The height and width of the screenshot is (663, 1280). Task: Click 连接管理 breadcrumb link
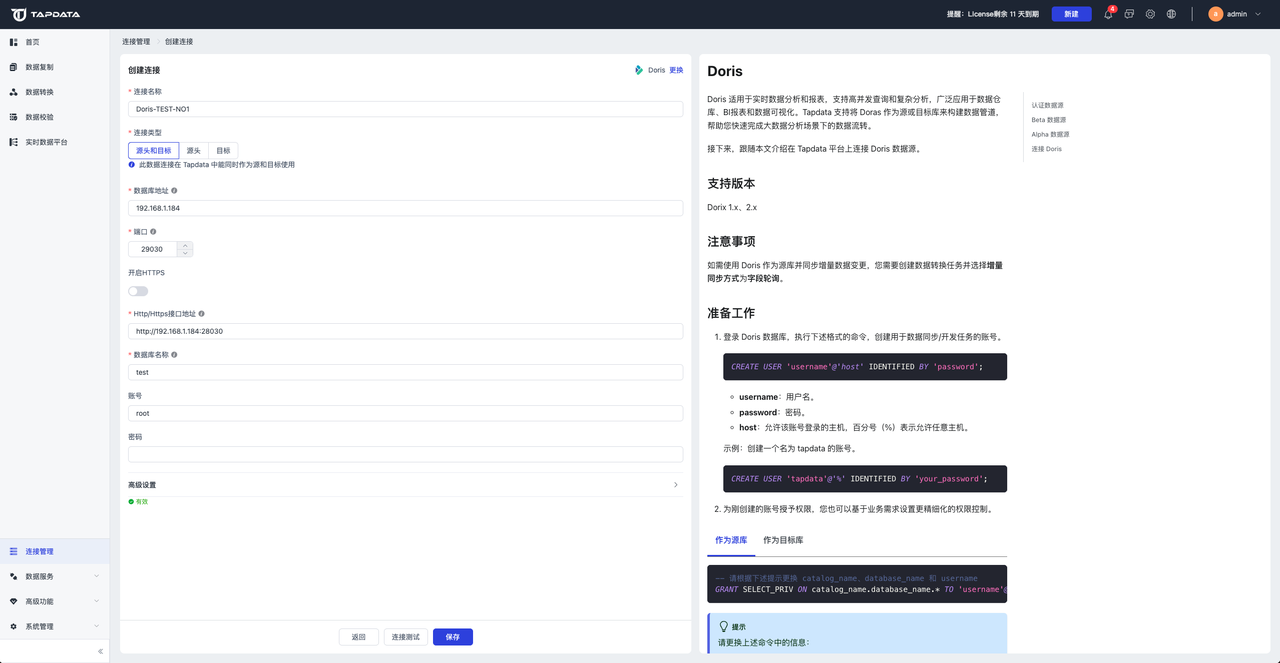(x=136, y=42)
